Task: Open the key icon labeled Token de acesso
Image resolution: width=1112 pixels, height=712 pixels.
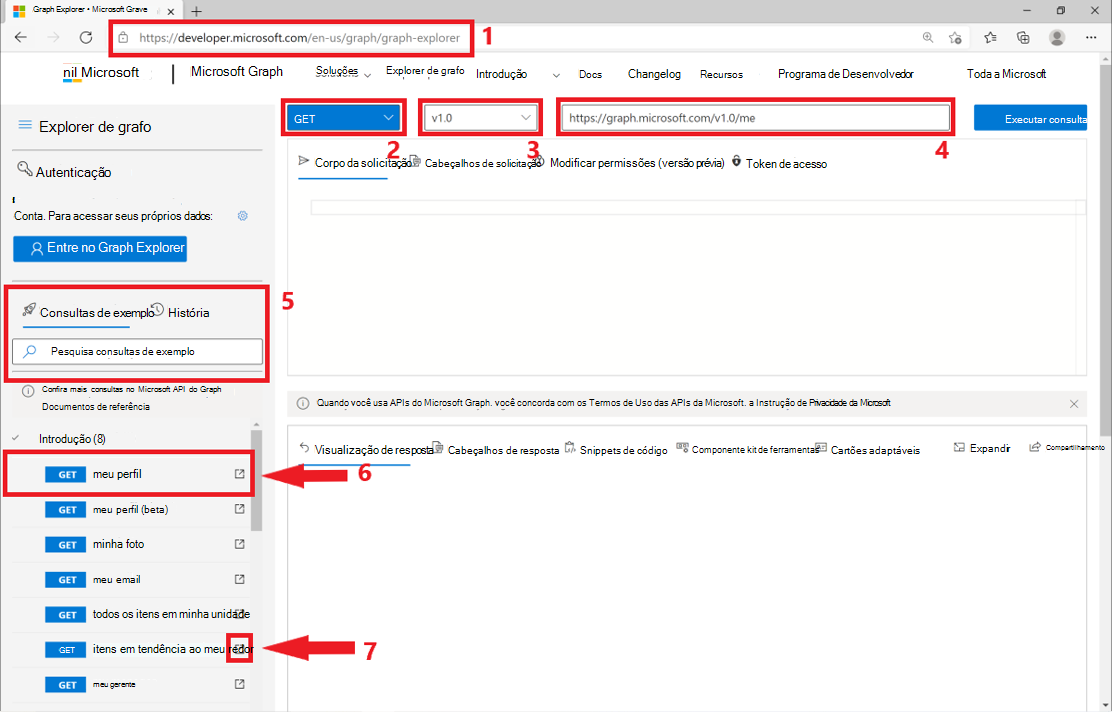Action: 736,163
